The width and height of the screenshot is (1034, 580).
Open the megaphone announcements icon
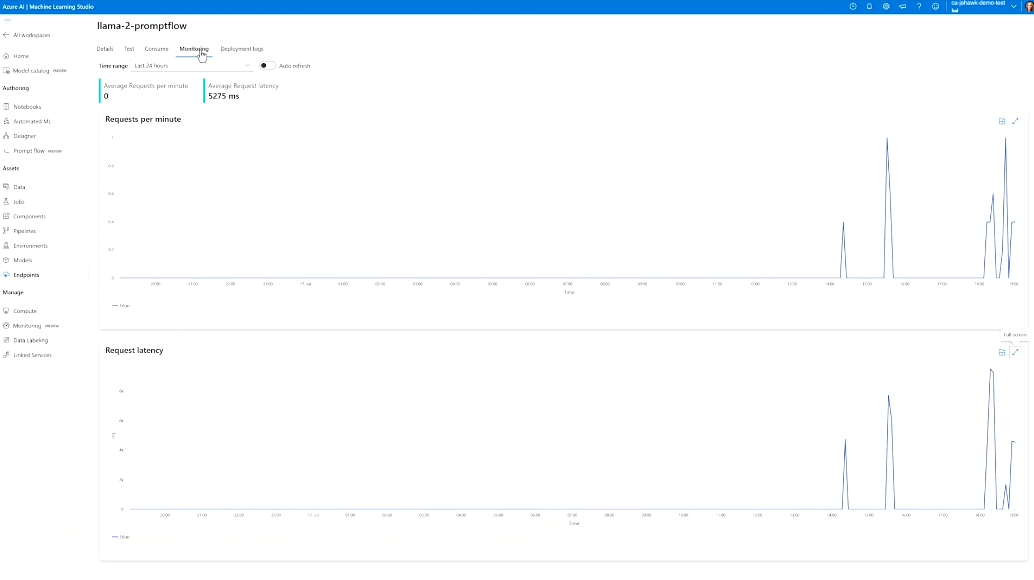(x=902, y=7)
